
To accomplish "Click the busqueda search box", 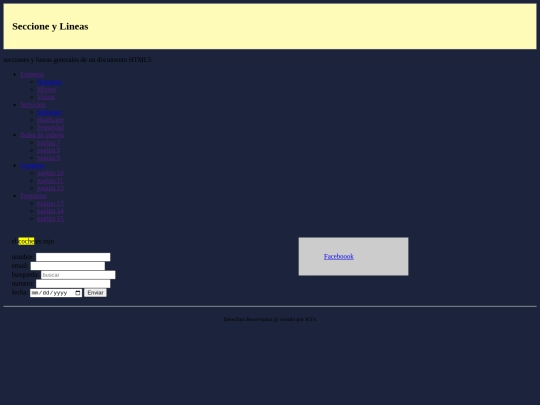I will coord(78,275).
